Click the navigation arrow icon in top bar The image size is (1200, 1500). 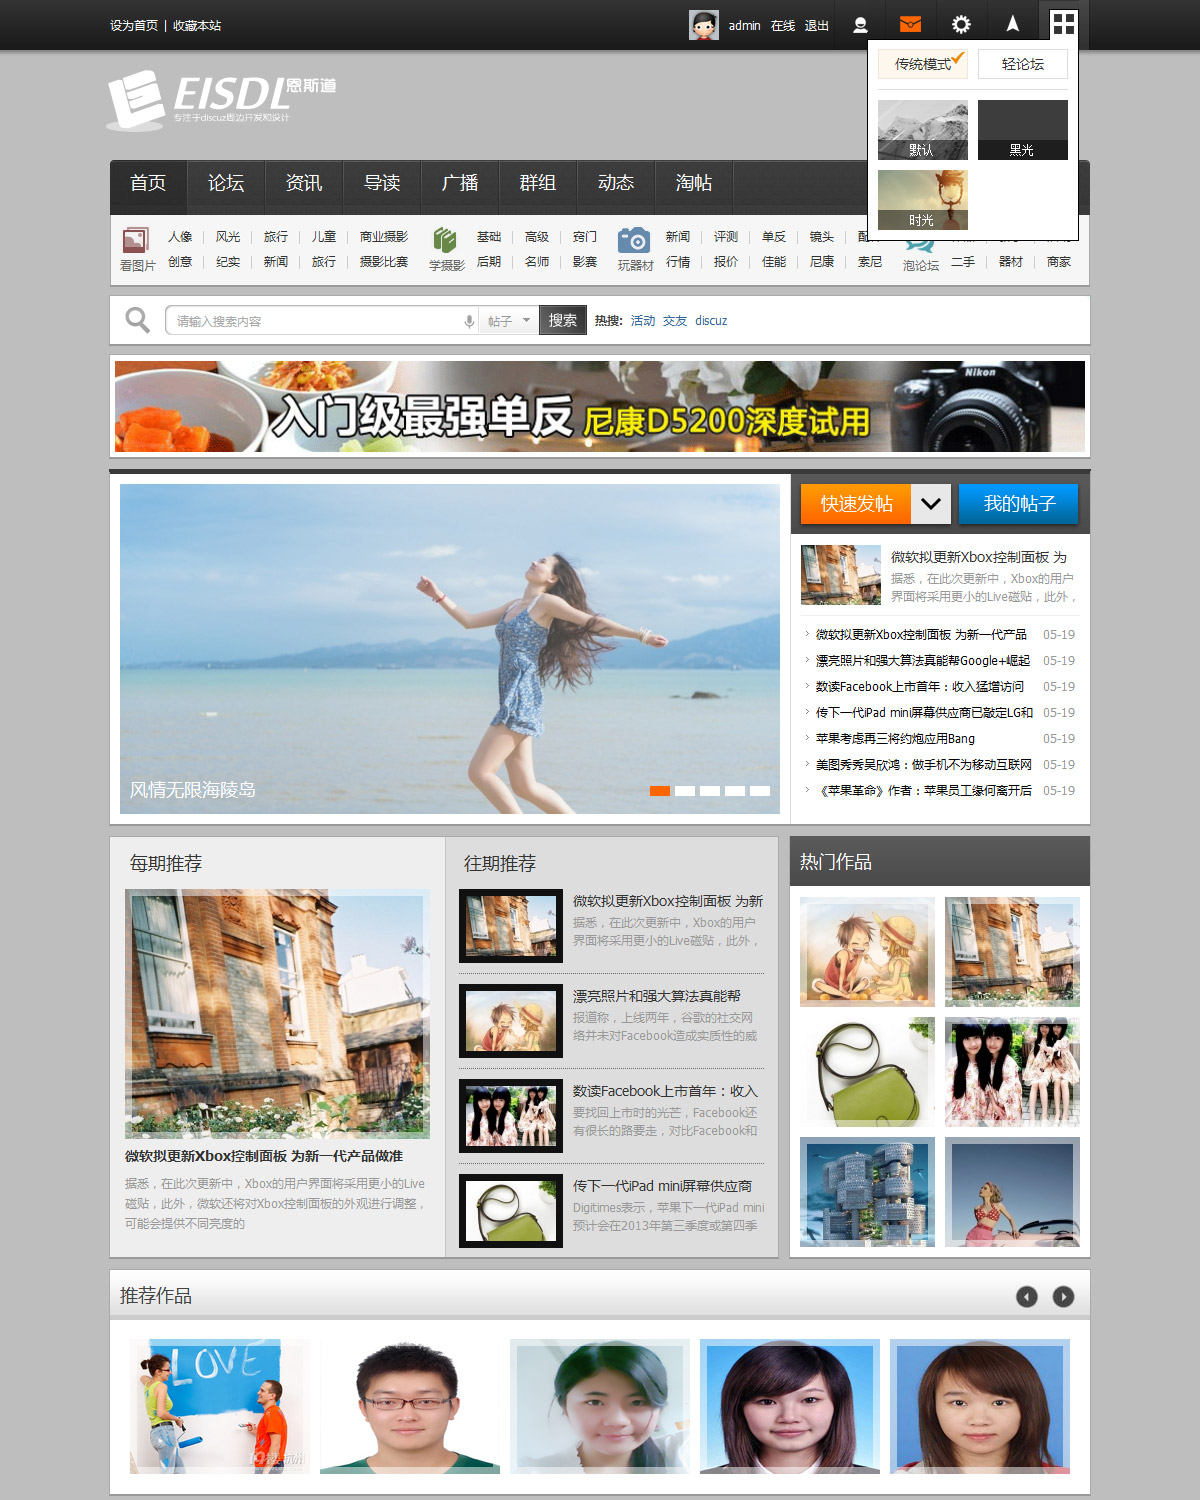pyautogui.click(x=1013, y=24)
